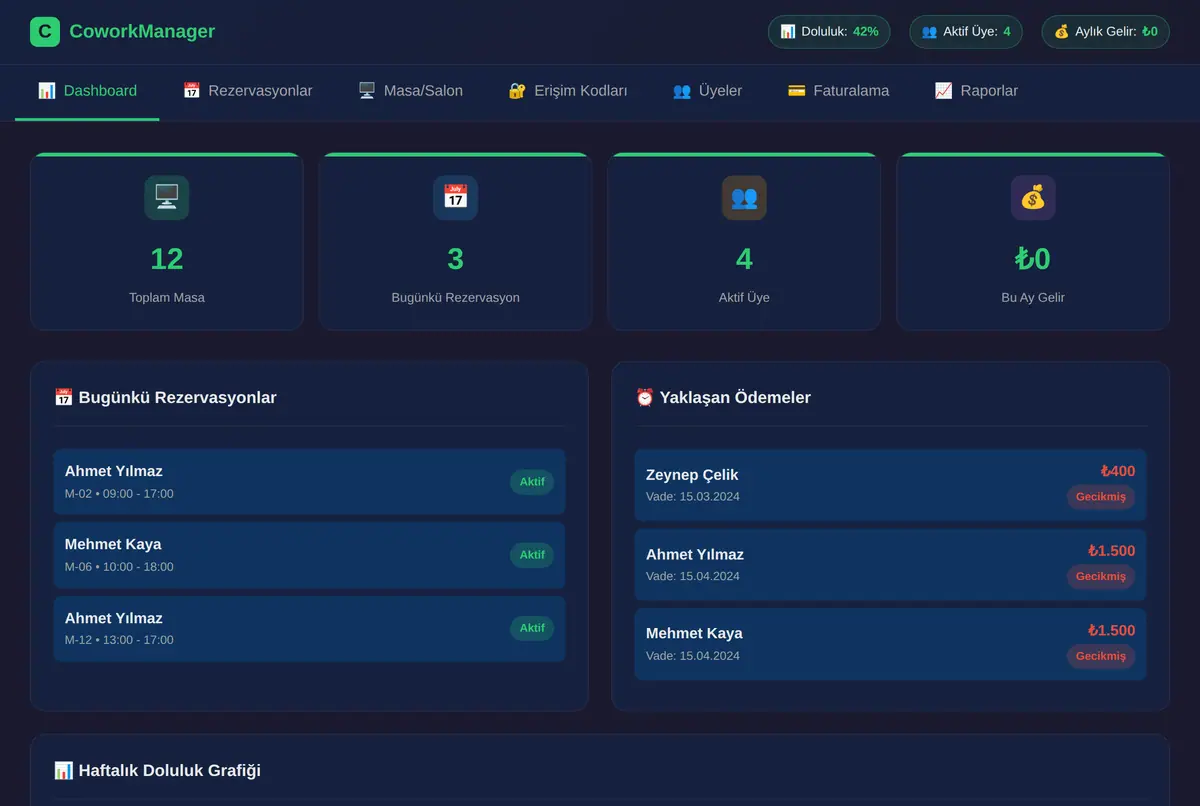Click the Bugünkü Rezervasyon card label
The height and width of the screenshot is (806, 1200).
click(x=455, y=298)
